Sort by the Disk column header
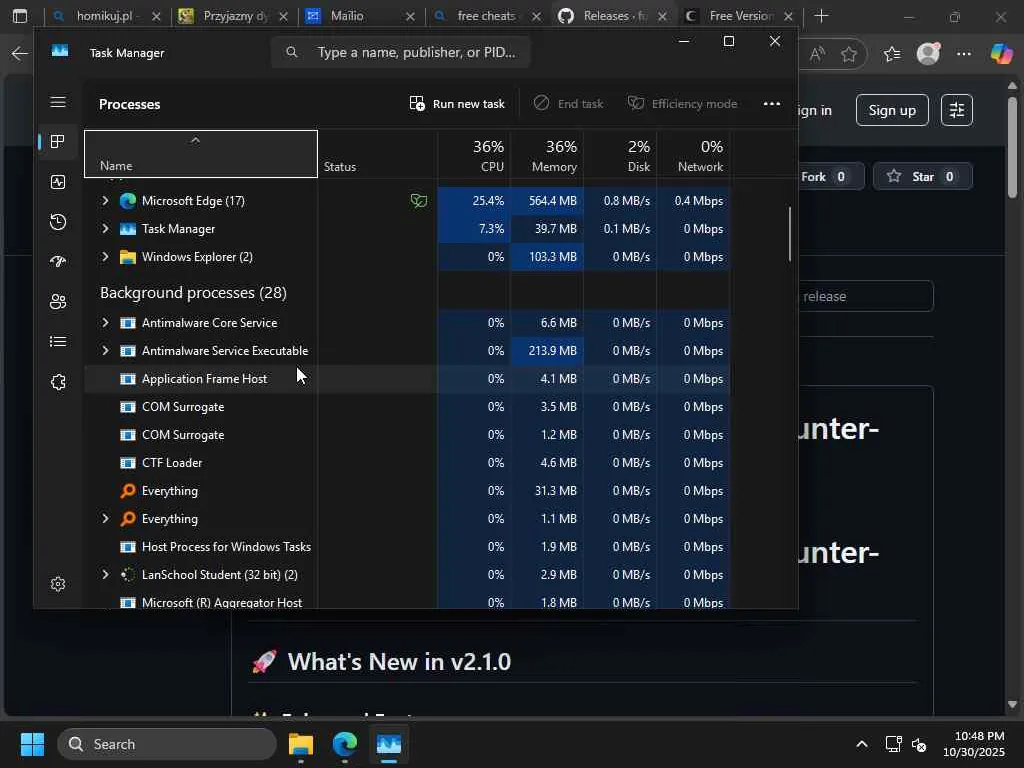The height and width of the screenshot is (768, 1024). 620,154
